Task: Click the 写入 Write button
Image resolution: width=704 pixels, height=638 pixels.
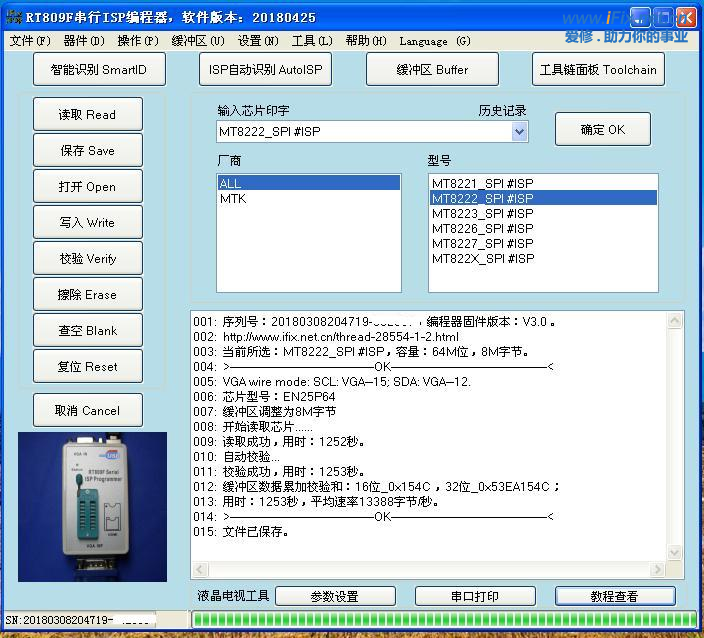Action: 88,222
